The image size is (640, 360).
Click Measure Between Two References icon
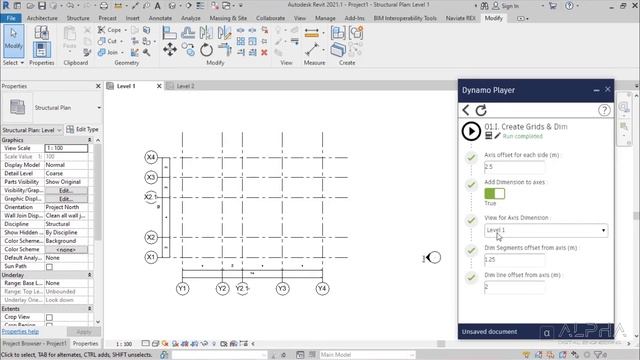(311, 50)
